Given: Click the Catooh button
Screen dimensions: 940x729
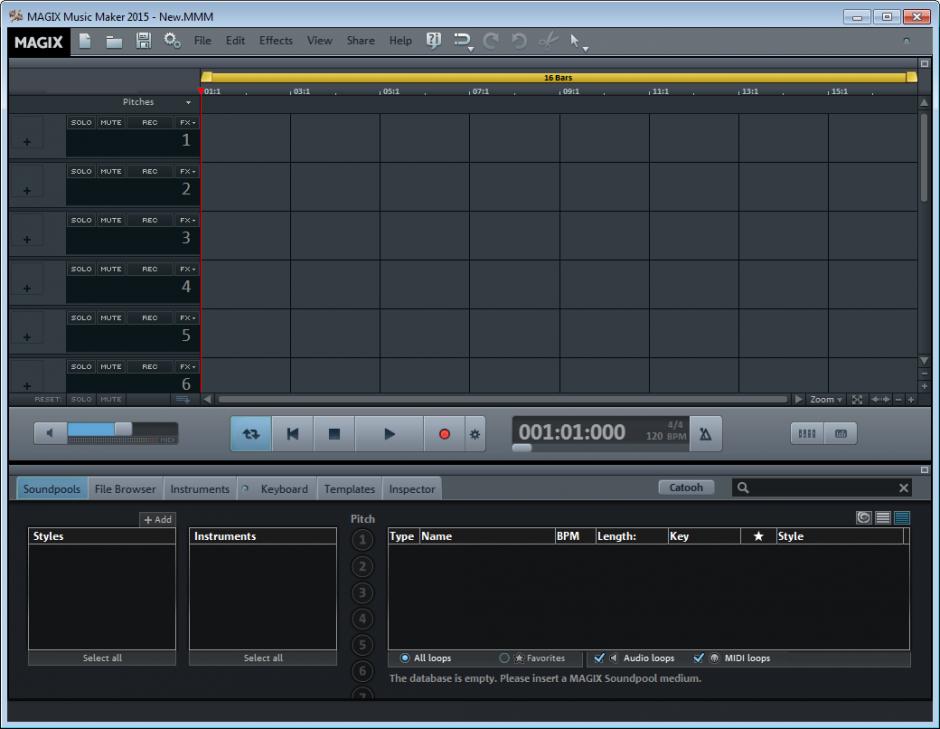Looking at the screenshot, I should [x=686, y=487].
